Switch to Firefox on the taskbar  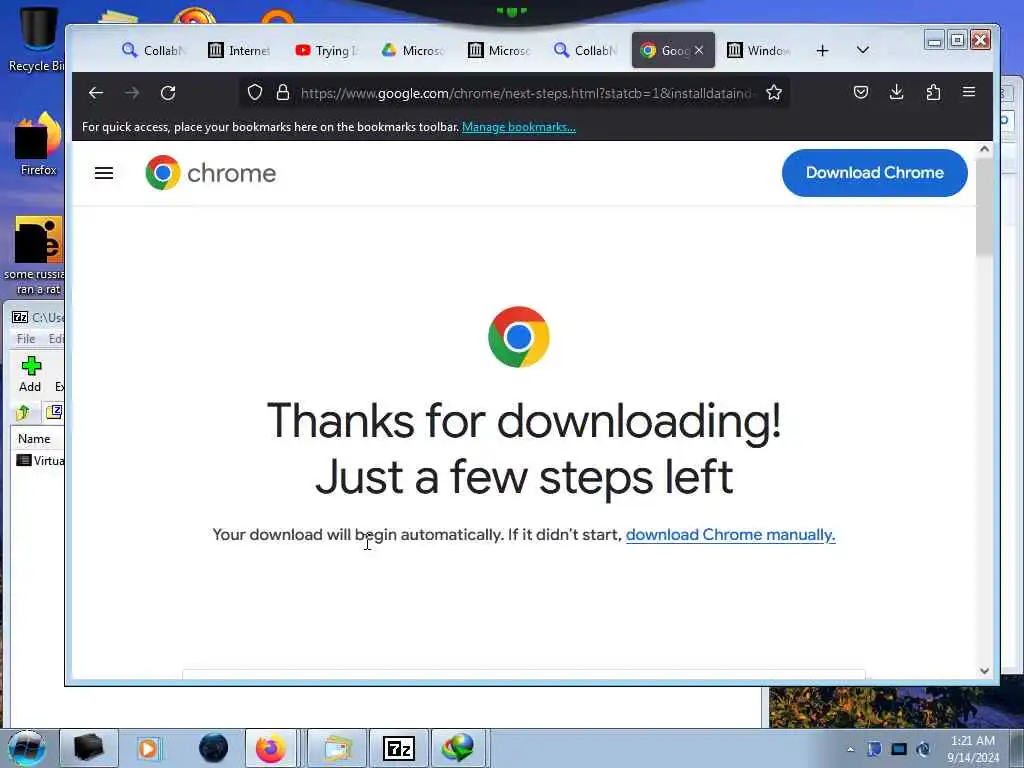point(271,748)
